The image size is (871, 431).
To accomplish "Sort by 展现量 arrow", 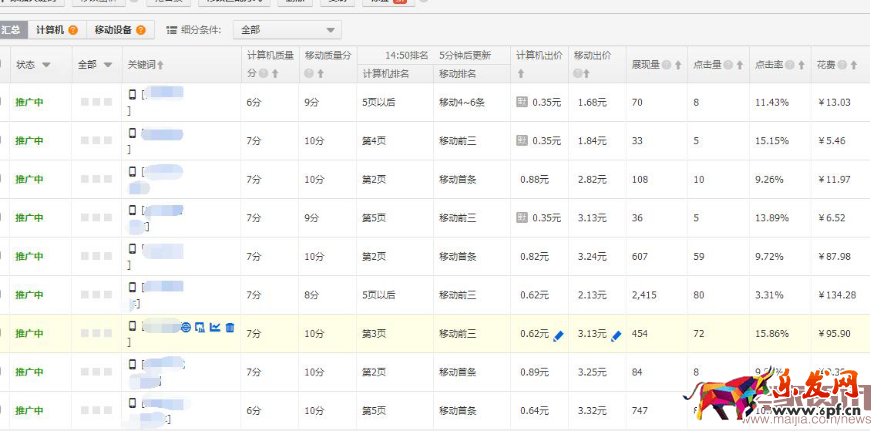I will coord(678,65).
